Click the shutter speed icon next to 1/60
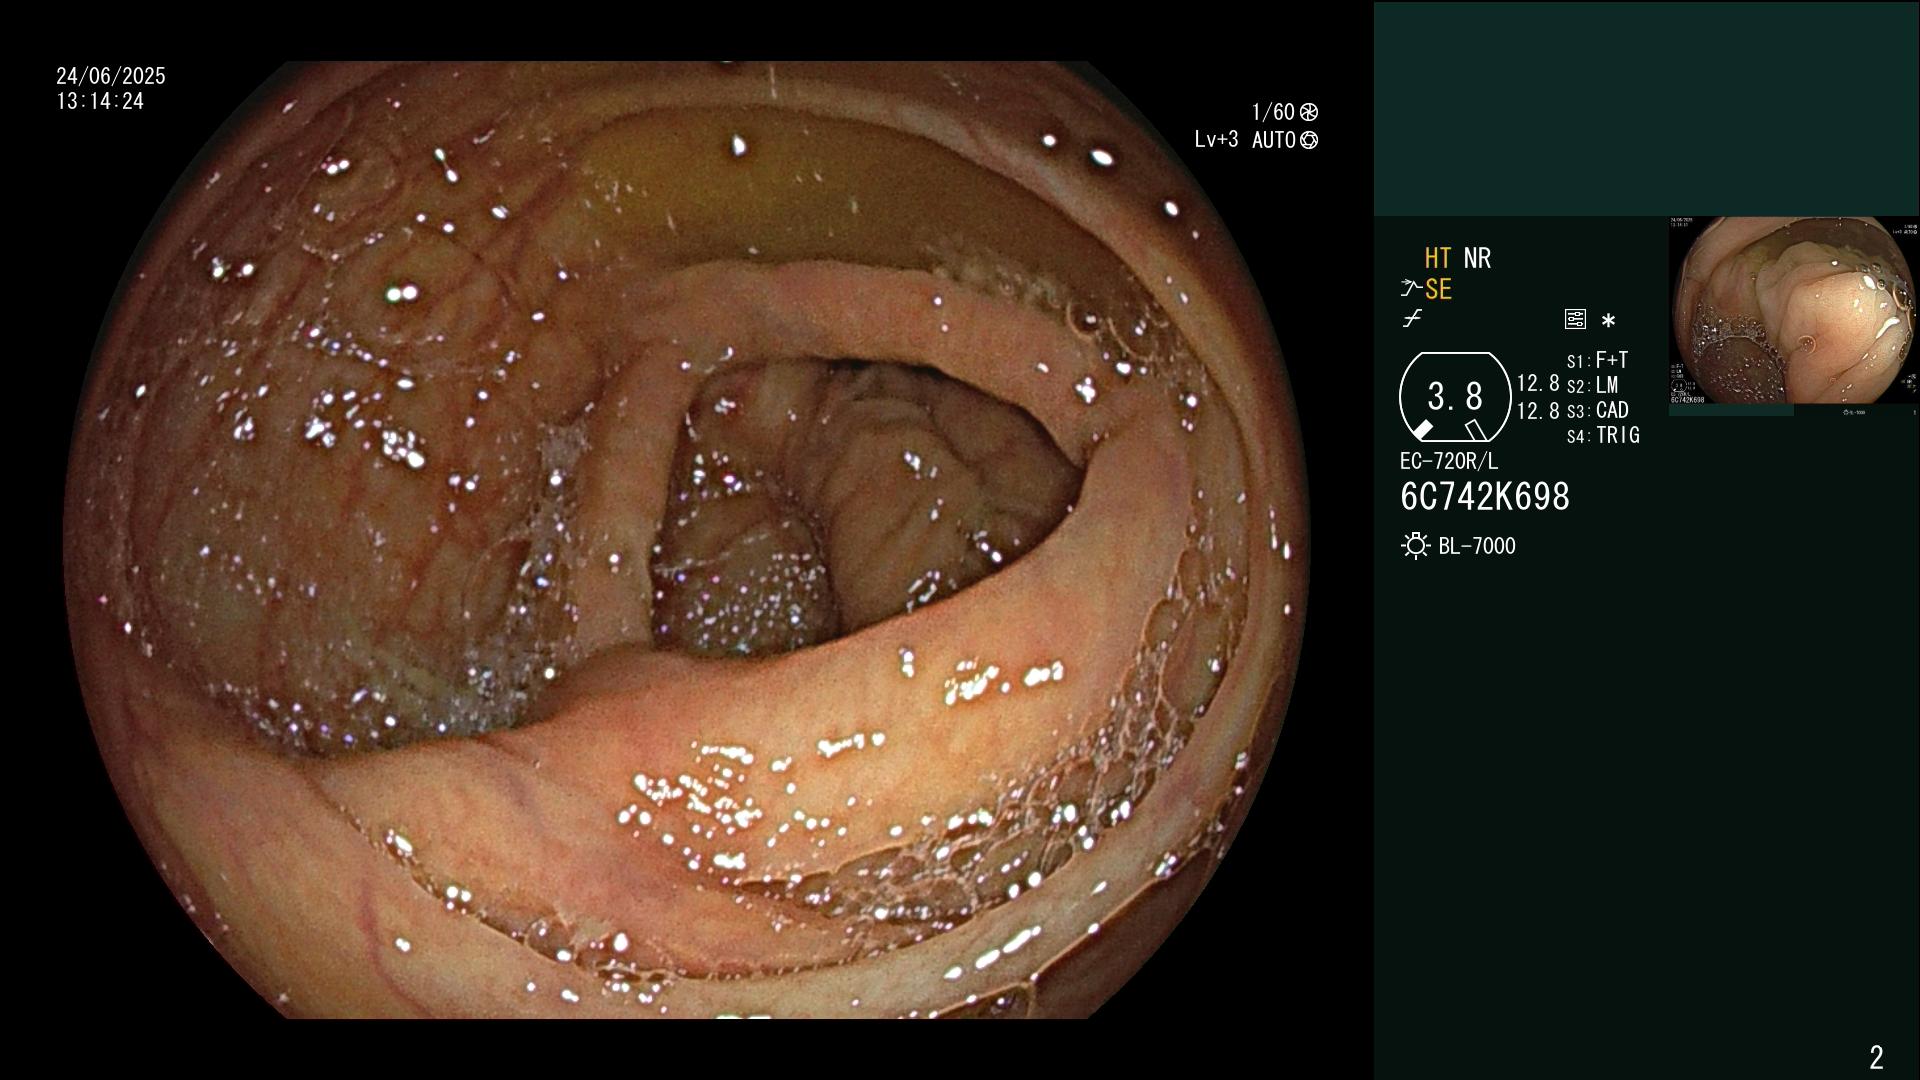The image size is (1920, 1080). [x=1309, y=112]
